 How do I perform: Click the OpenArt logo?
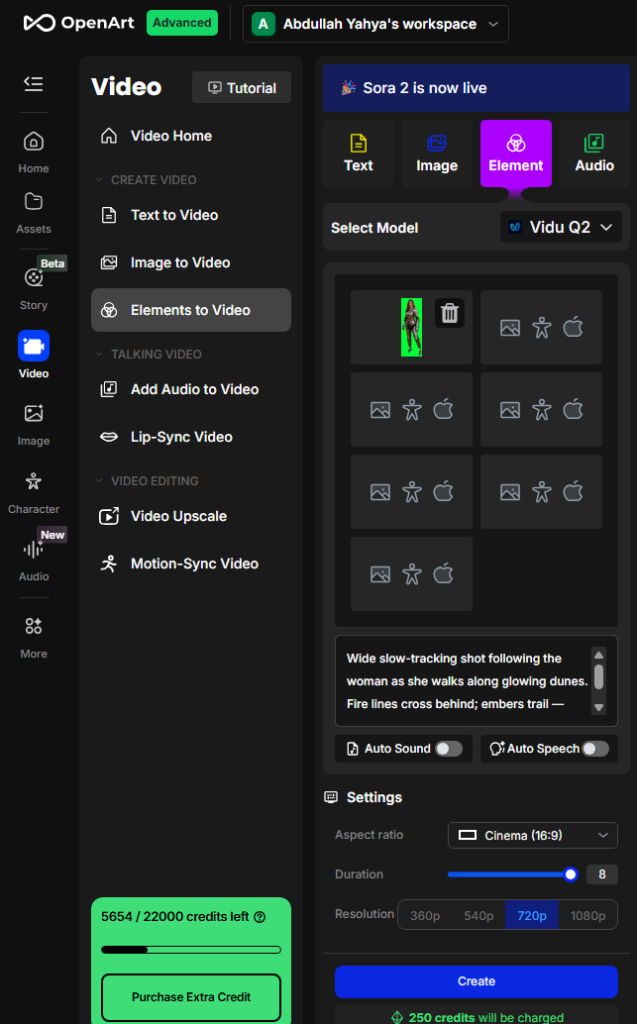click(x=78, y=23)
